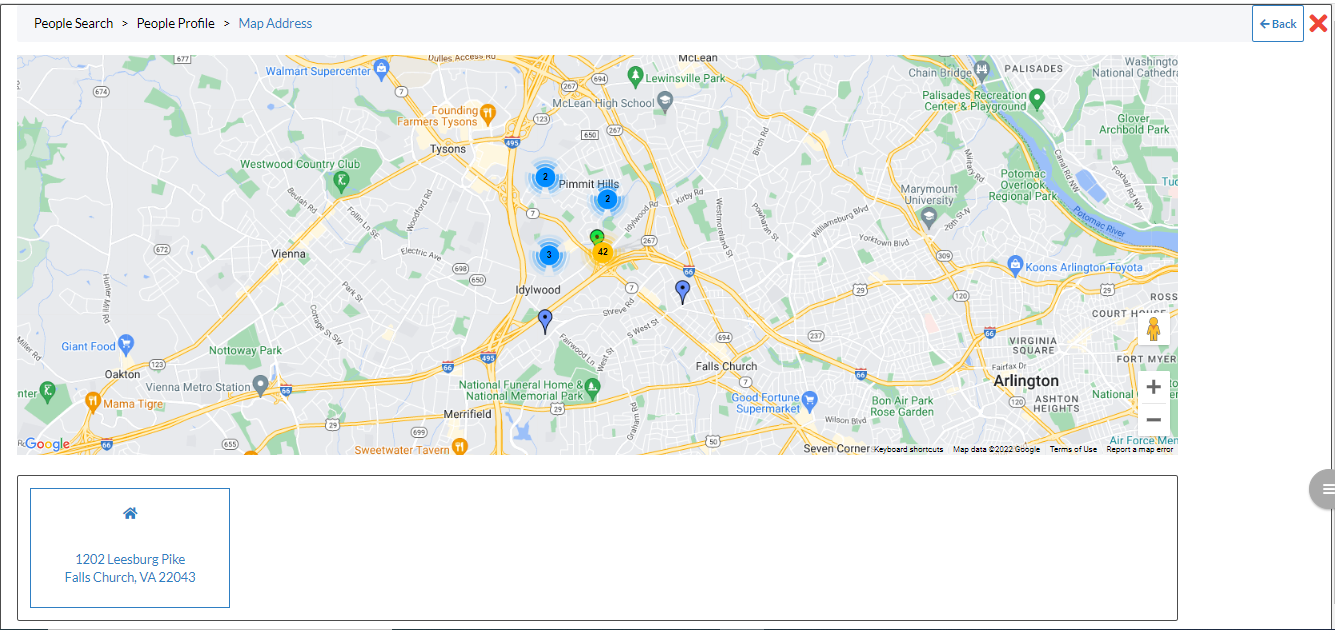Zoom in on the map
1335x630 pixels.
(1153, 387)
